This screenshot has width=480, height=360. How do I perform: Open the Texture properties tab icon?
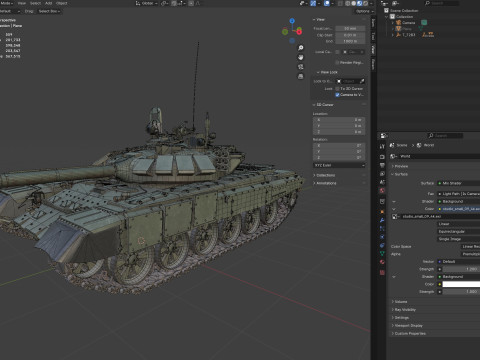[x=382, y=273]
